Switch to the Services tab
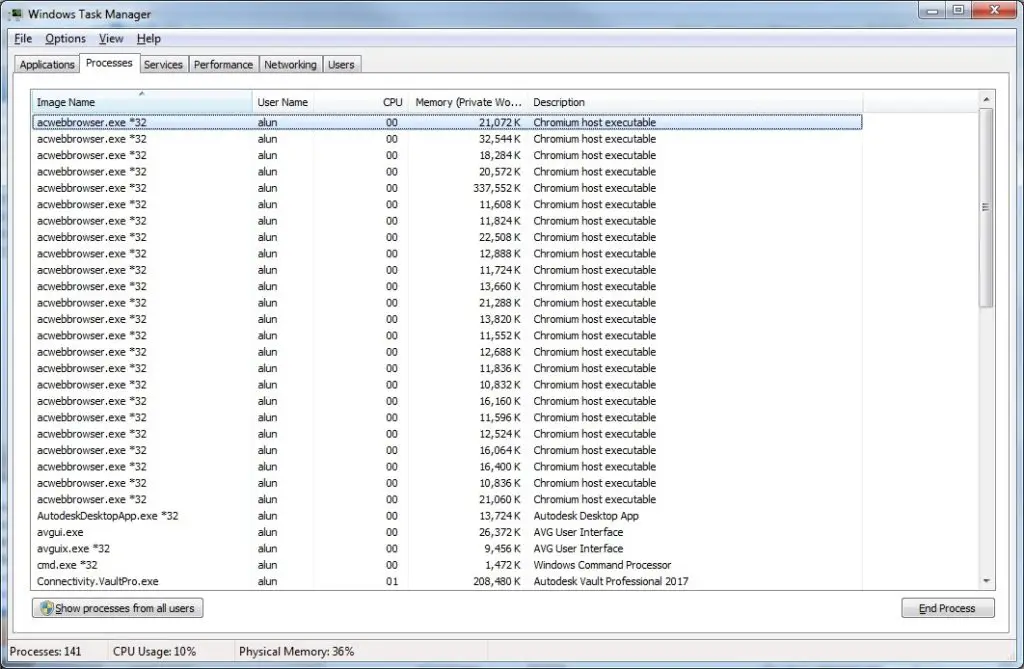The height and width of the screenshot is (669, 1024). pyautogui.click(x=163, y=65)
